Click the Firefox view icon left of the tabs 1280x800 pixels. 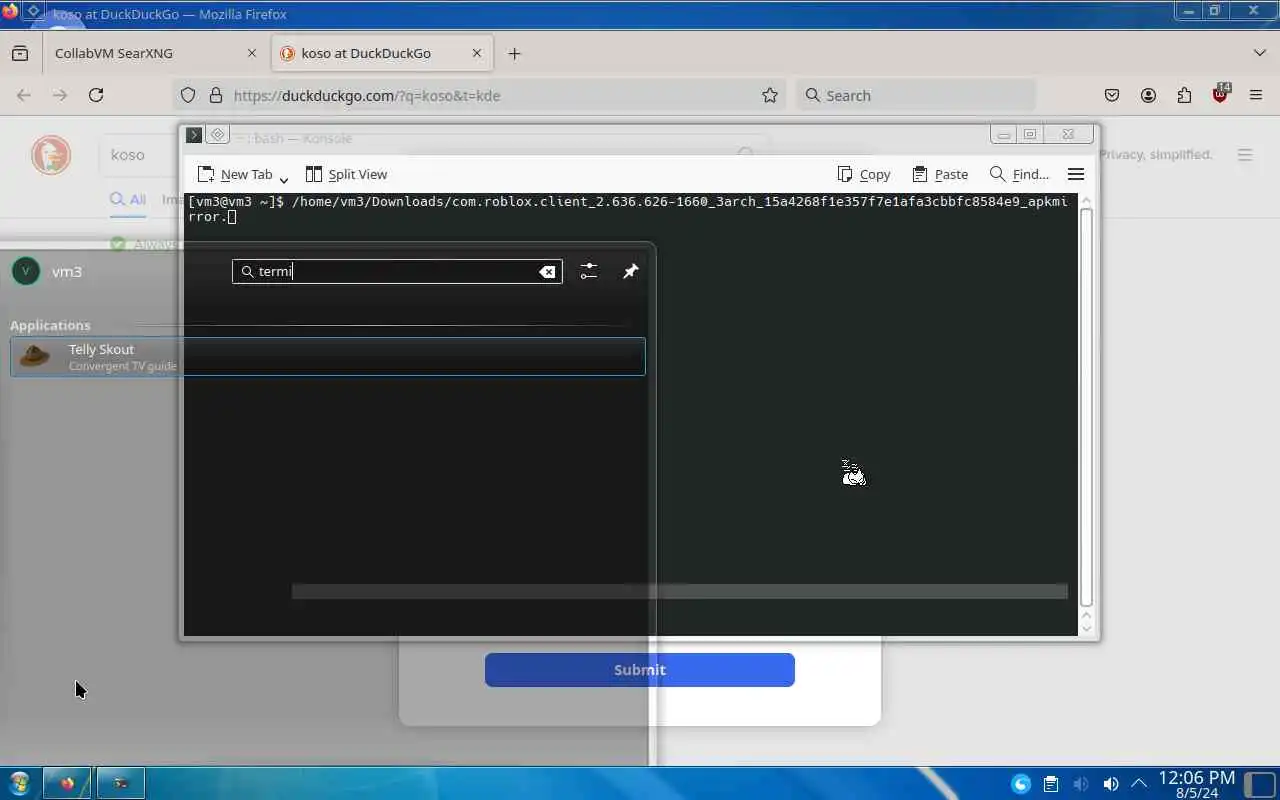click(x=20, y=54)
